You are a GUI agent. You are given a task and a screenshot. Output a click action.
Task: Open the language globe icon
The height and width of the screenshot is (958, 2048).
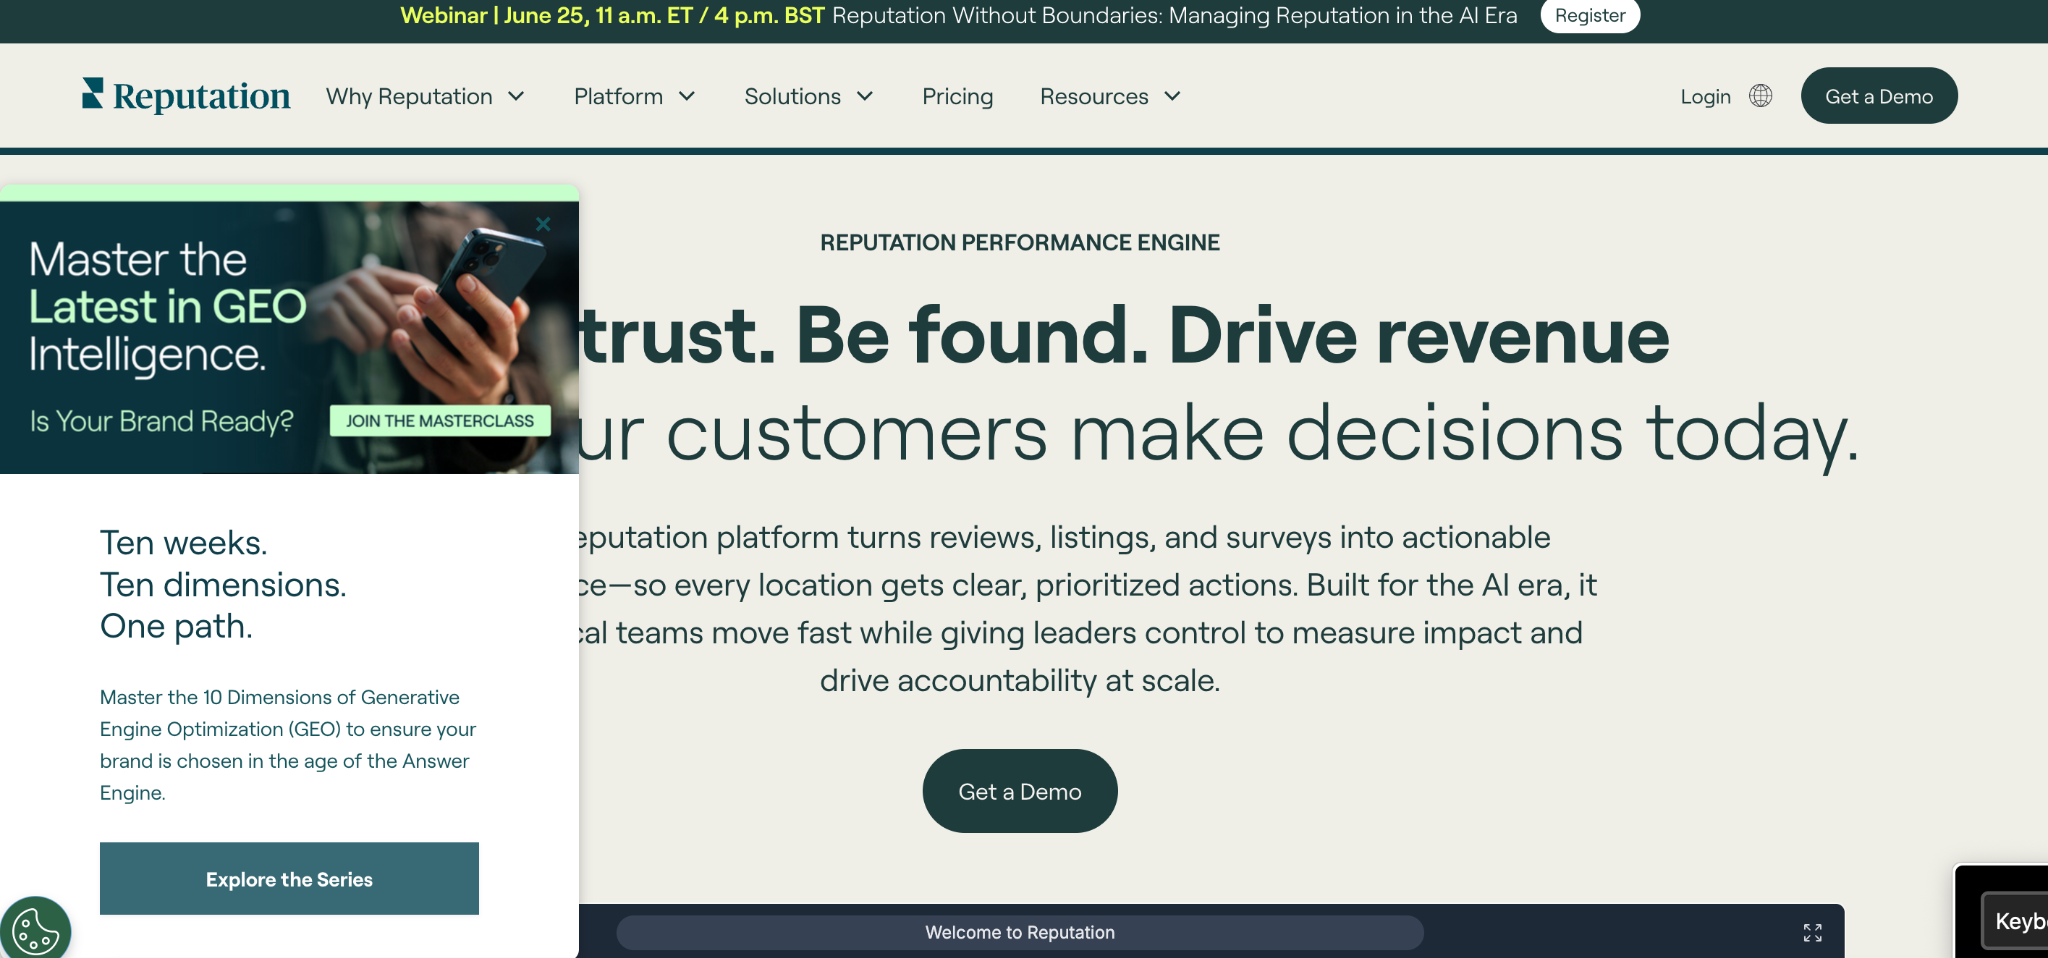1760,96
